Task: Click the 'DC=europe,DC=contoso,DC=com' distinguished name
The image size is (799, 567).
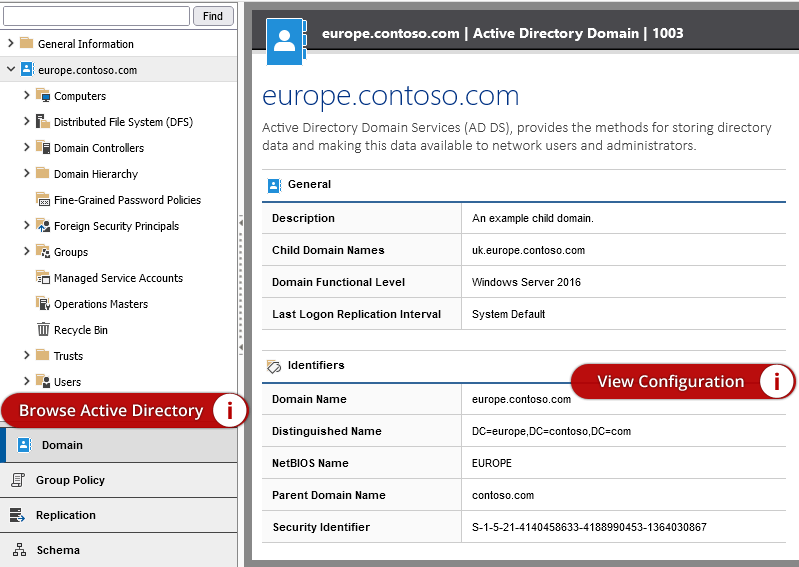Action: (x=551, y=431)
